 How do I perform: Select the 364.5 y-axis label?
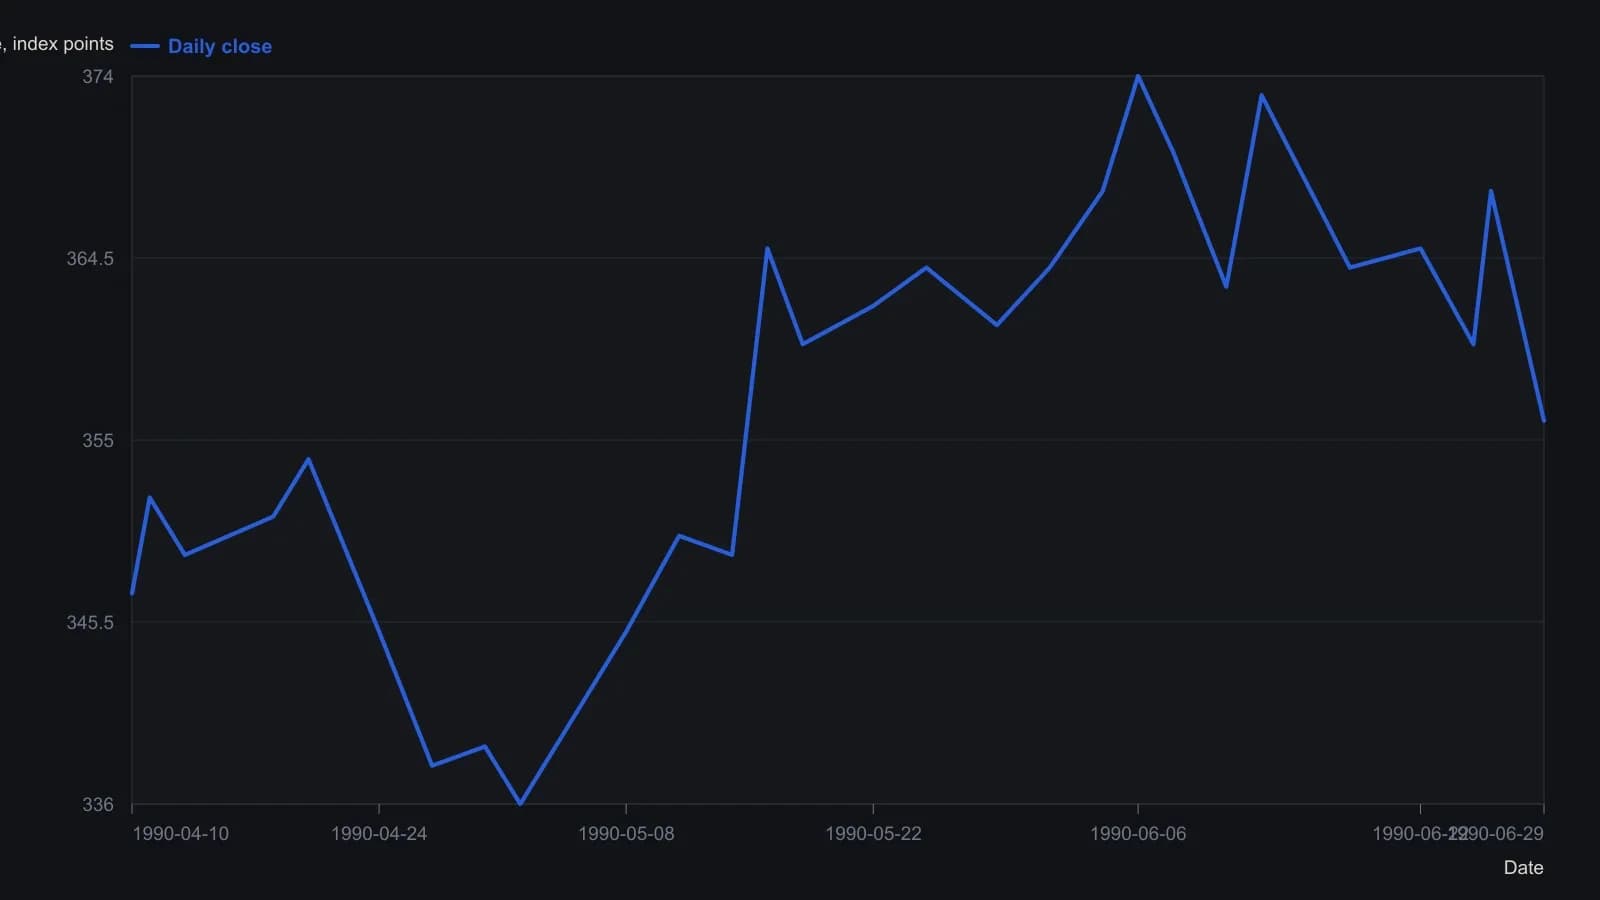[x=90, y=259]
